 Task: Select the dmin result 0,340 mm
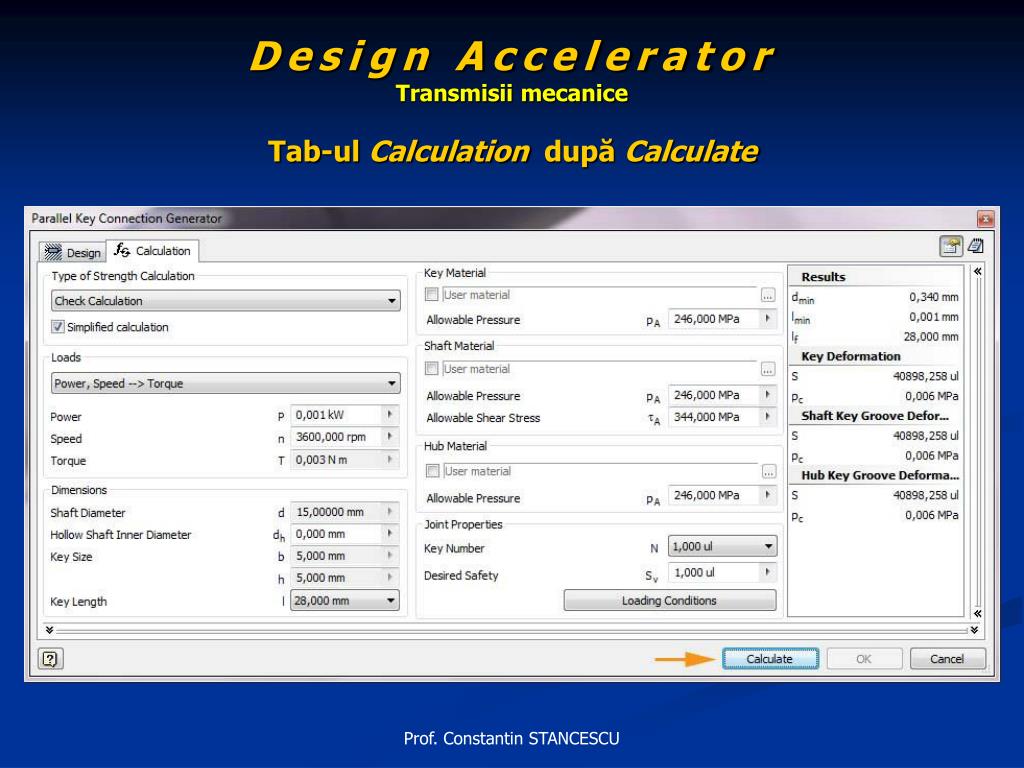pos(933,297)
